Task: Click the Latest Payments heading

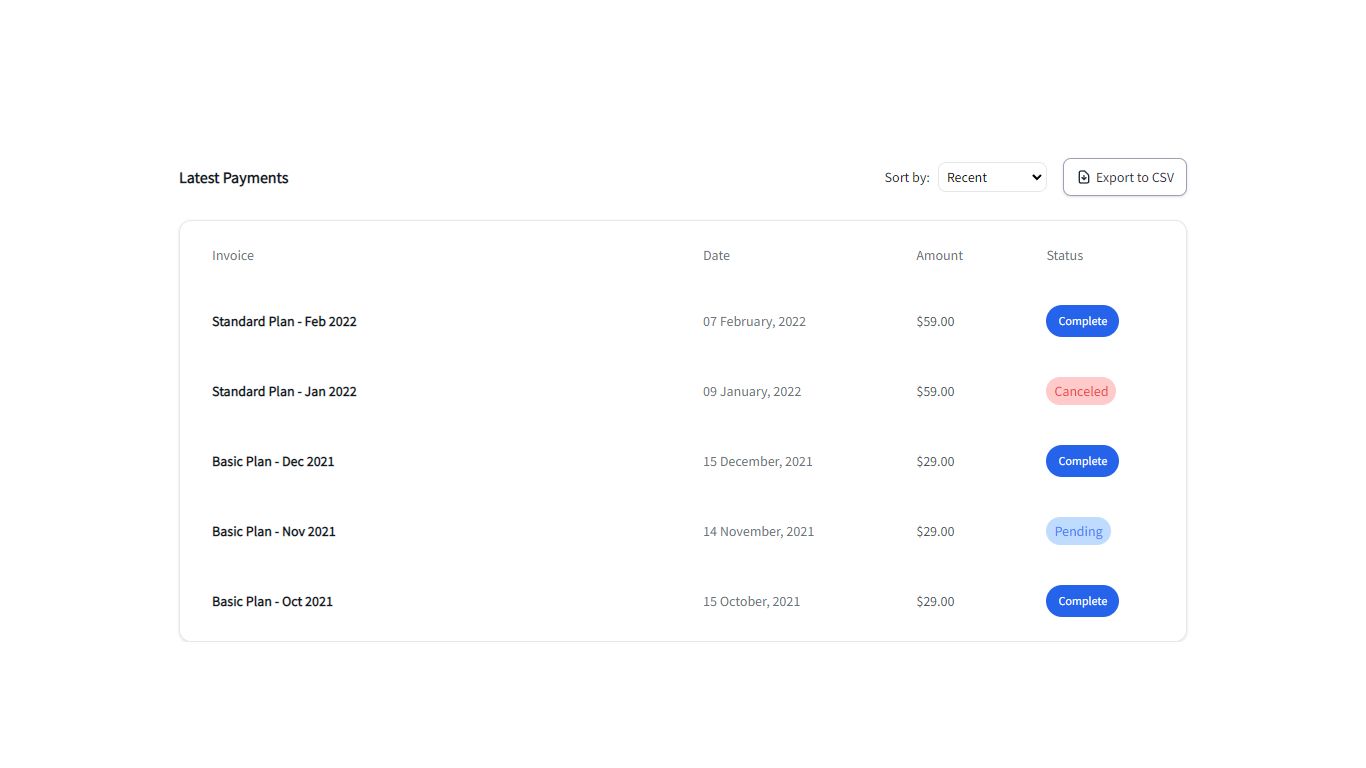Action: pyautogui.click(x=233, y=177)
